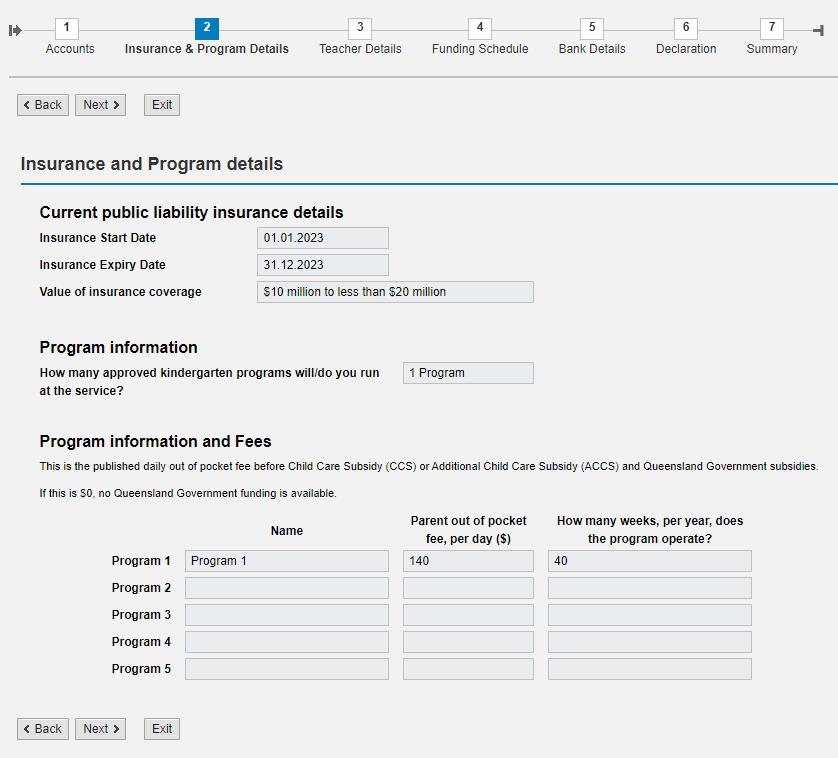Go to wizard step 1 Accounts
Screen dimensions: 838x758
click(x=69, y=29)
